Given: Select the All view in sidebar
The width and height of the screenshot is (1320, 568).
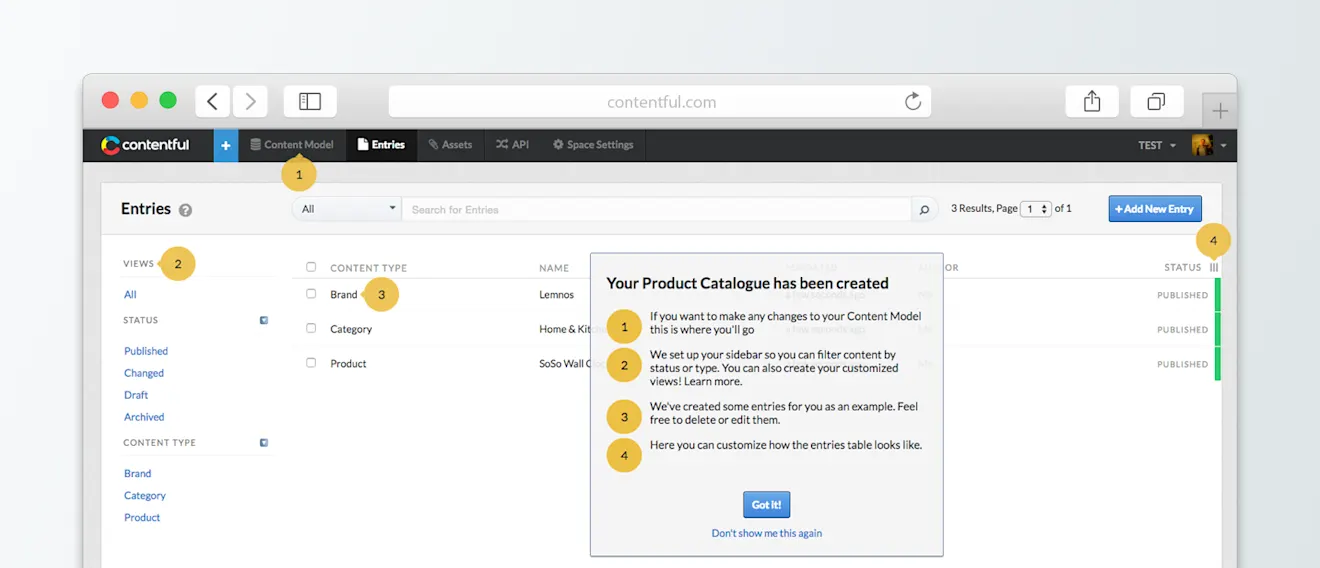Looking at the screenshot, I should (x=130, y=294).
